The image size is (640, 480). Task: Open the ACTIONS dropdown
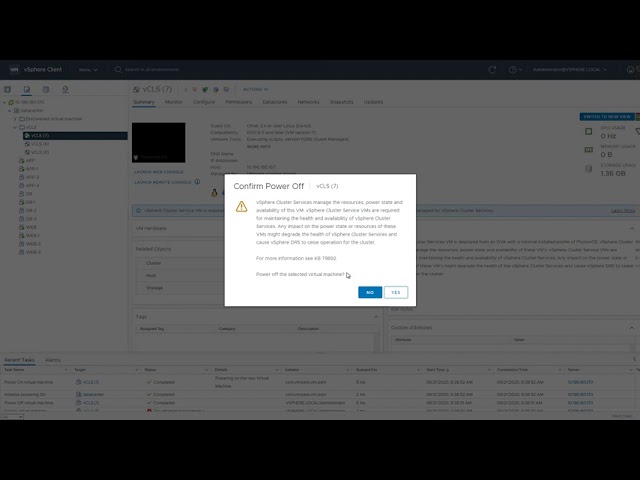tap(256, 89)
